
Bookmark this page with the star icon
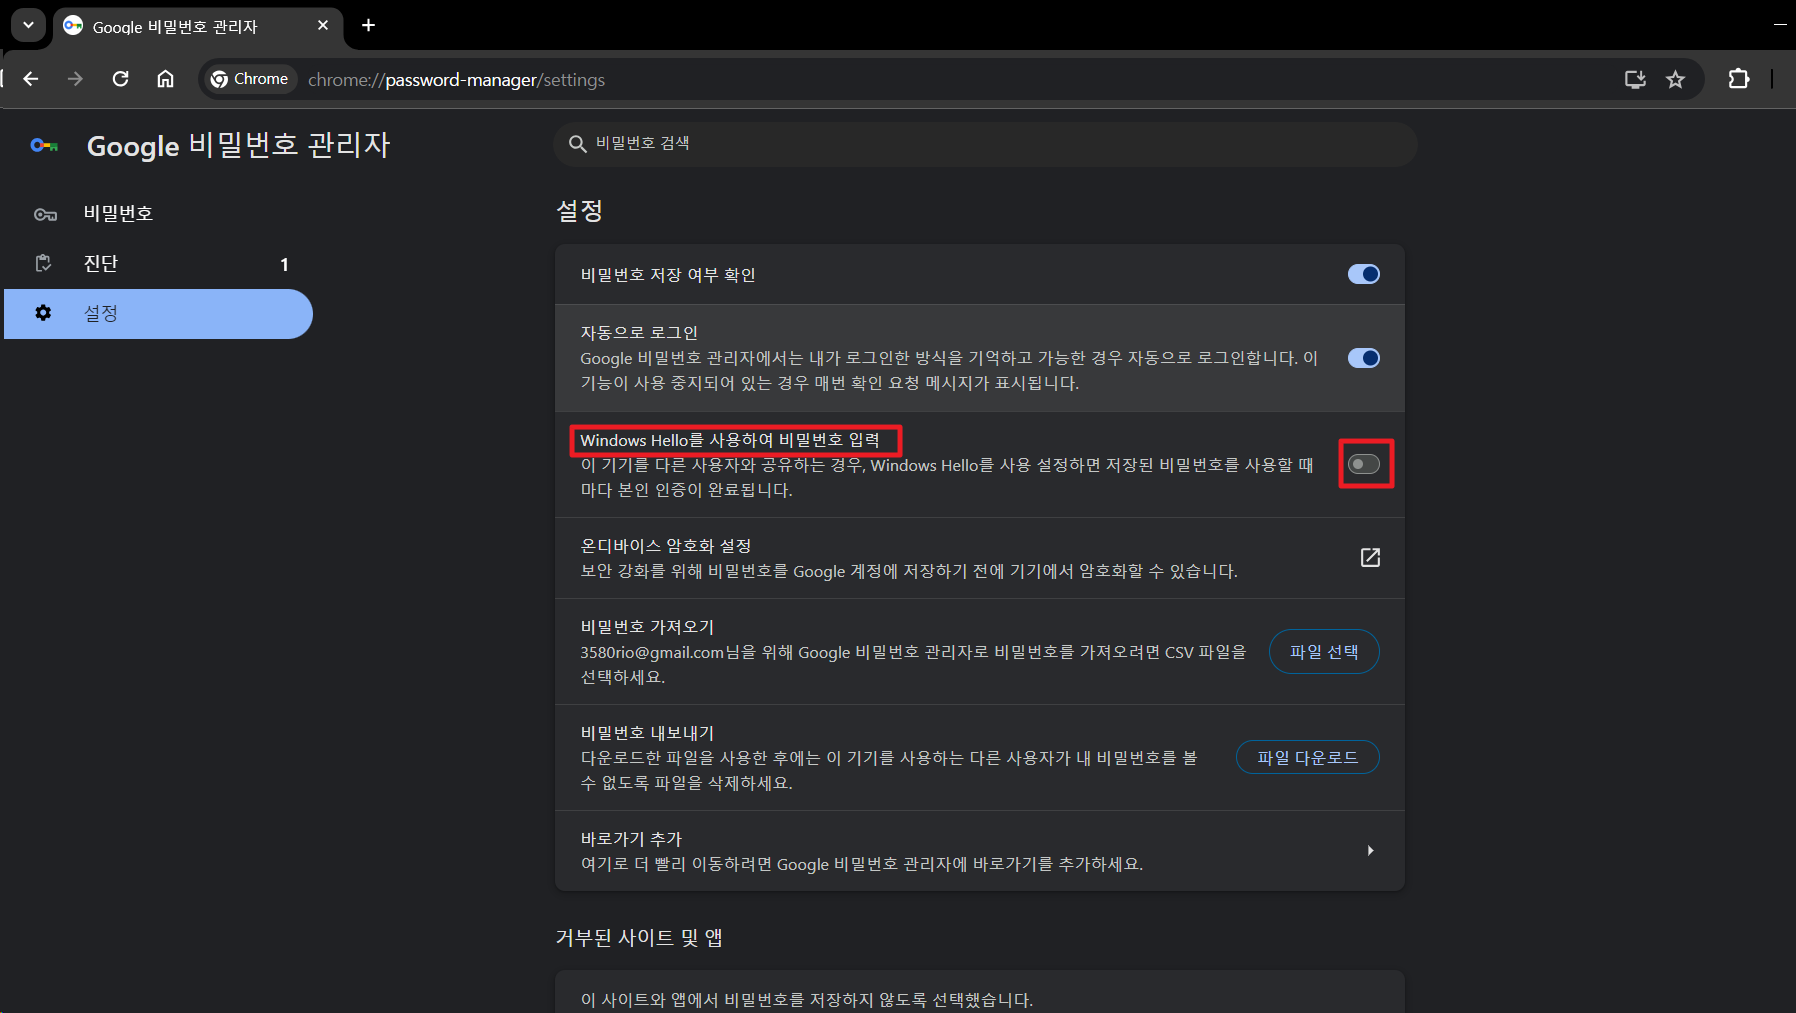click(1676, 79)
